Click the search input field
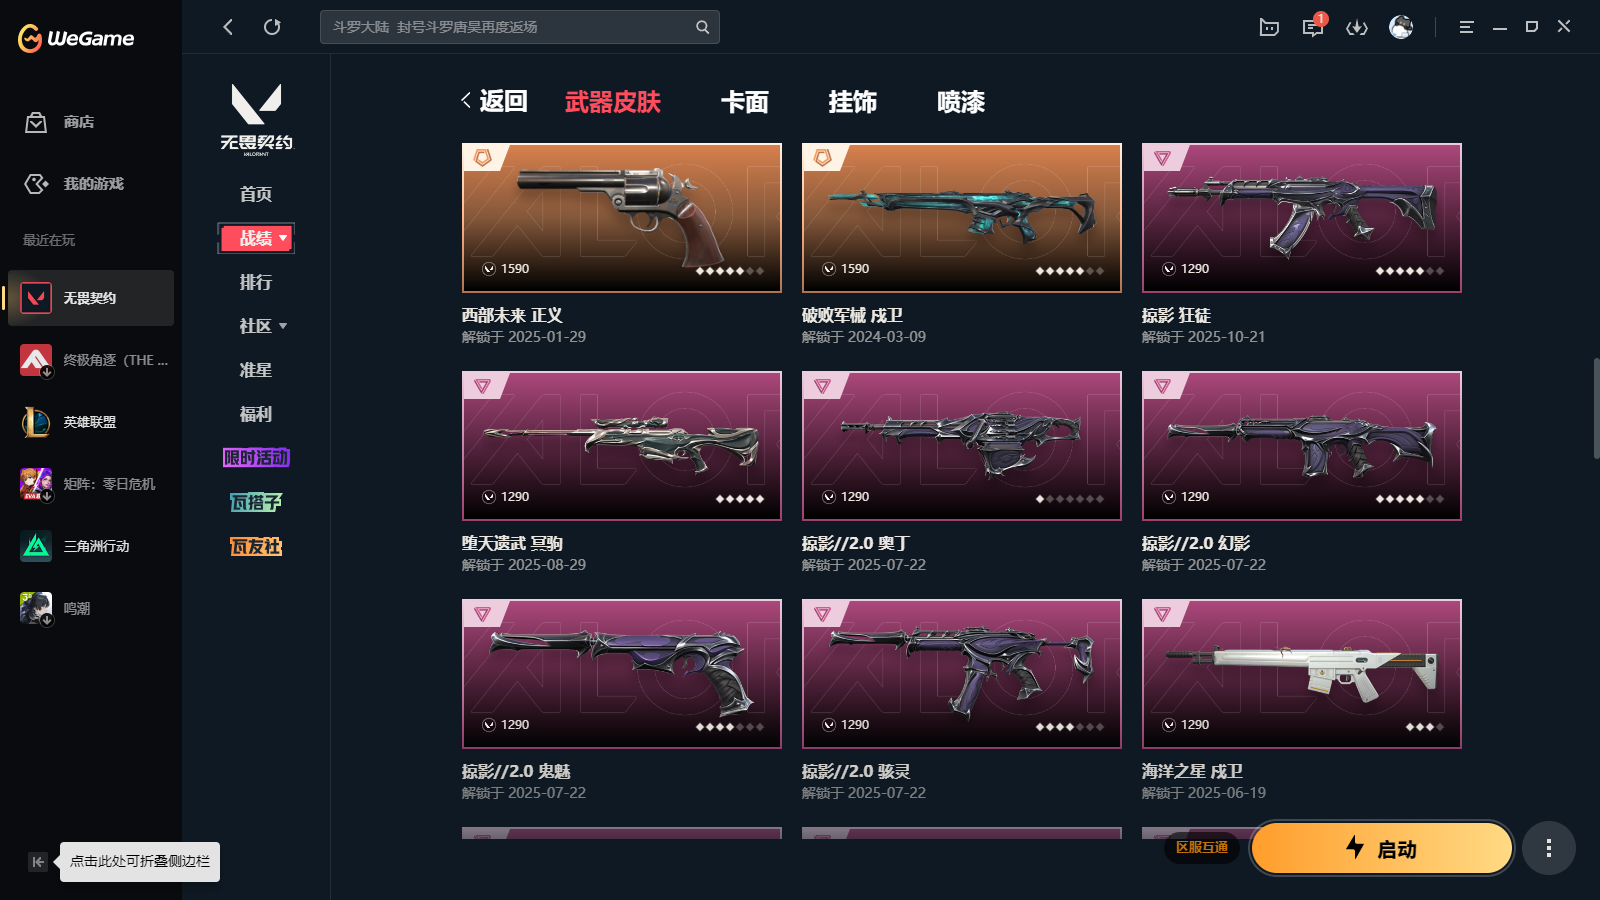The width and height of the screenshot is (1600, 900). point(508,27)
